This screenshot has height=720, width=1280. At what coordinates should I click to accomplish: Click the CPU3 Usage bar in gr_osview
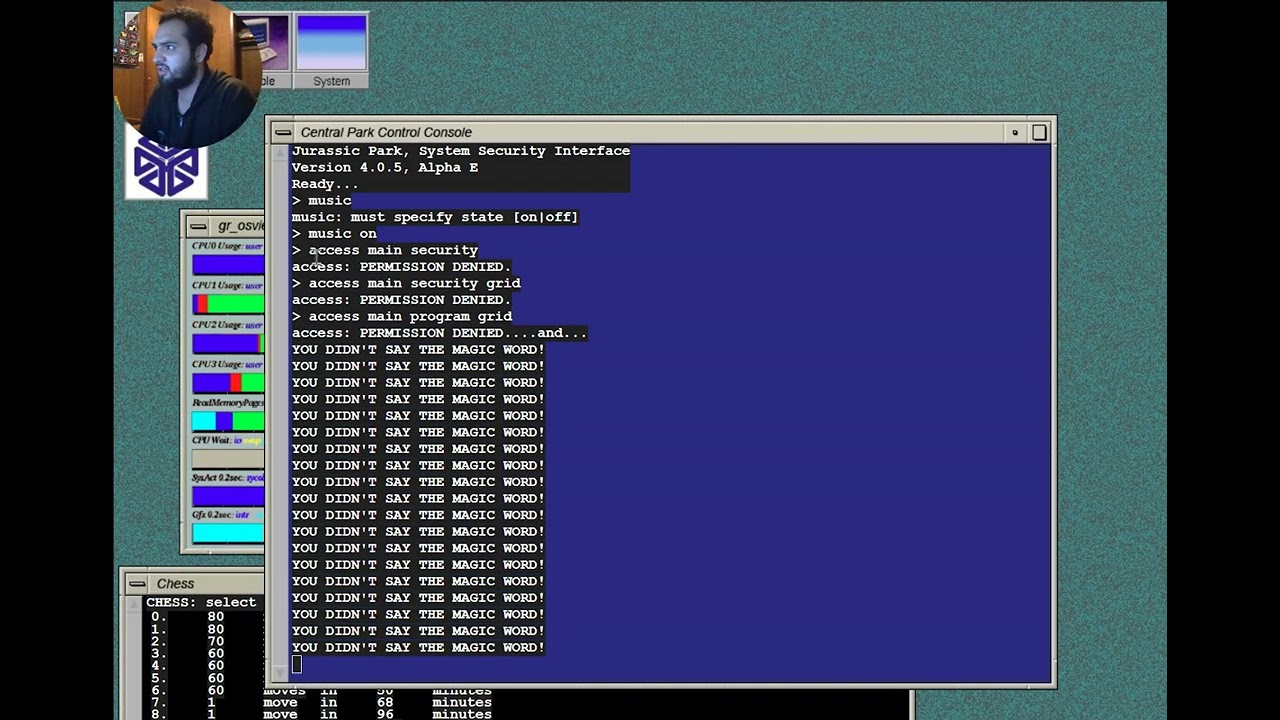click(228, 383)
